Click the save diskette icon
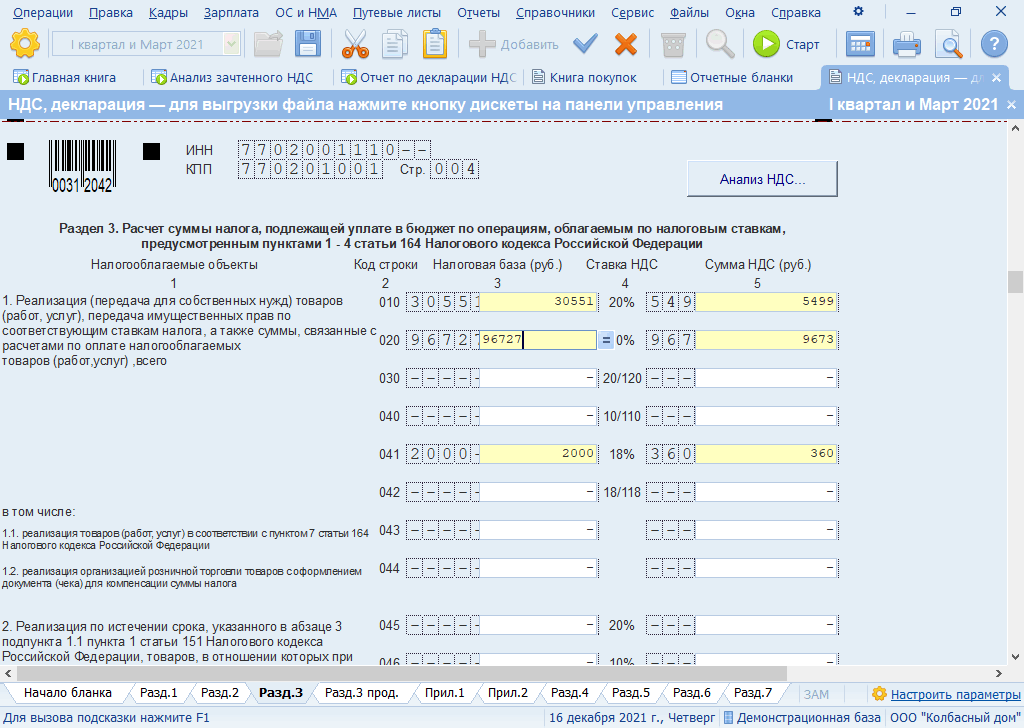This screenshot has width=1024, height=728. (x=307, y=44)
